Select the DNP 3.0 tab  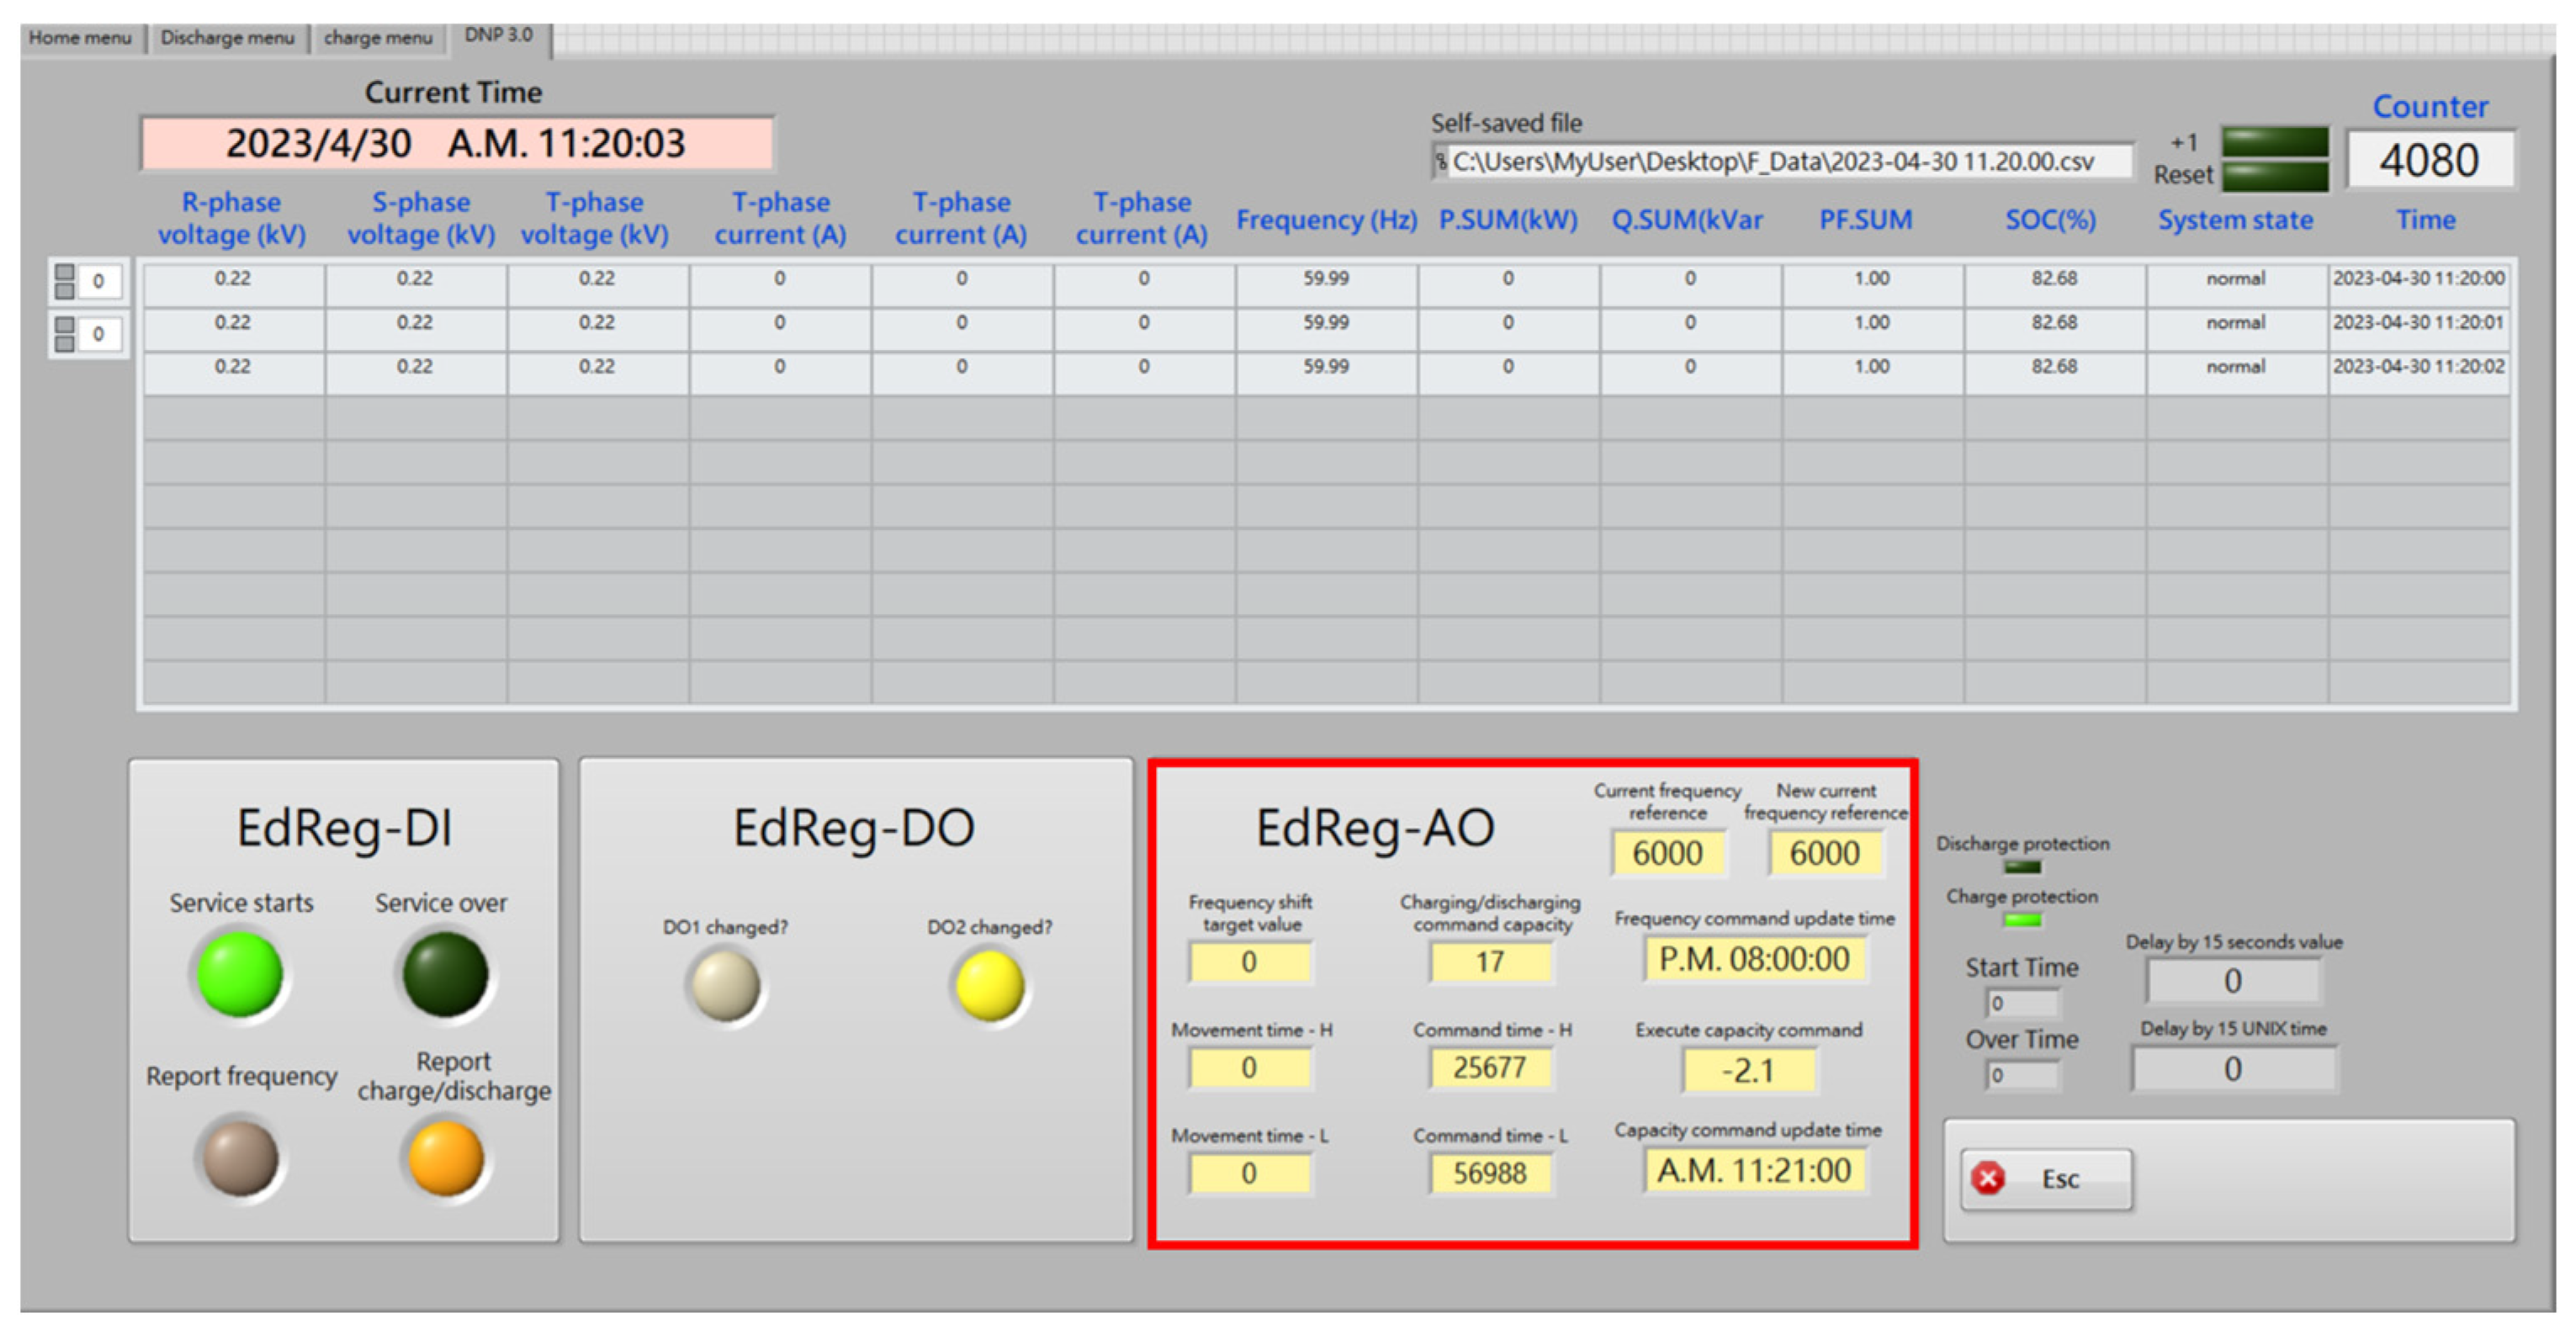click(498, 36)
